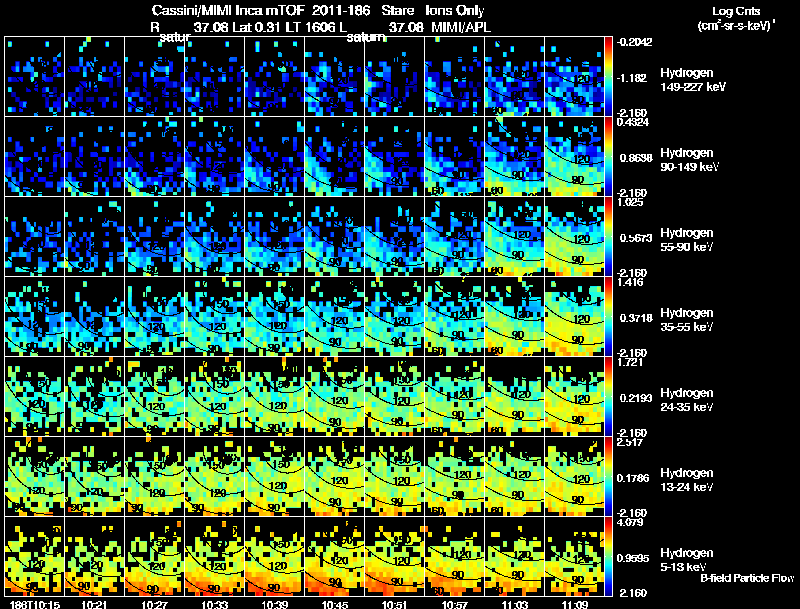Click the '0.4324' colorbar value

(x=633, y=122)
